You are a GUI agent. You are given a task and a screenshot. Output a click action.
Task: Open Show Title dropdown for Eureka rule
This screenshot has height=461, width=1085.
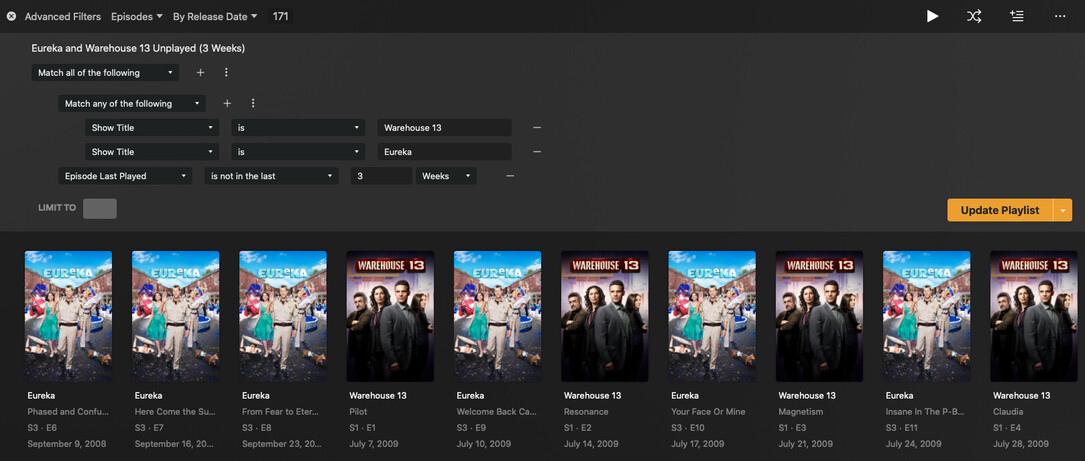point(152,152)
